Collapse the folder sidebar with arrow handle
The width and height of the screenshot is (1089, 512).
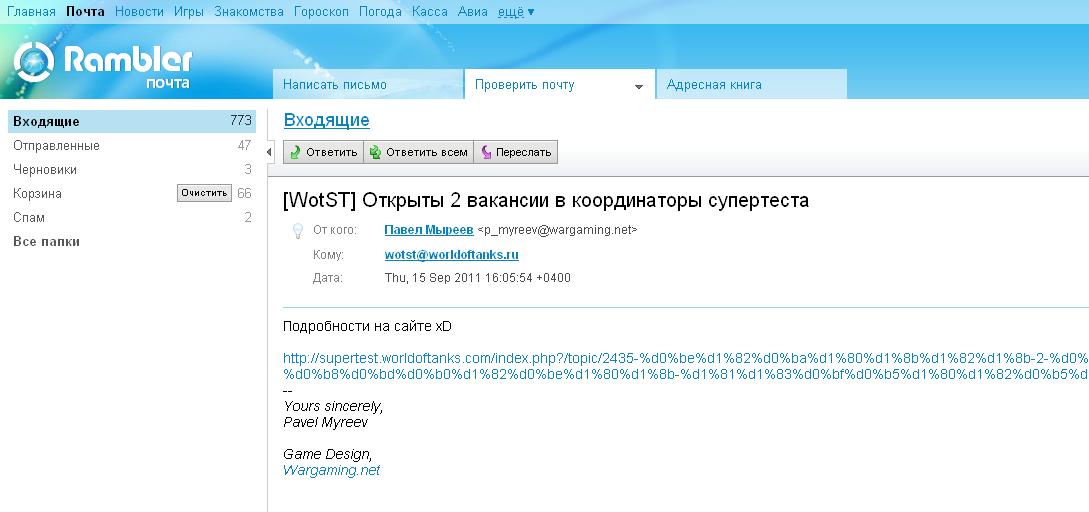[x=269, y=152]
